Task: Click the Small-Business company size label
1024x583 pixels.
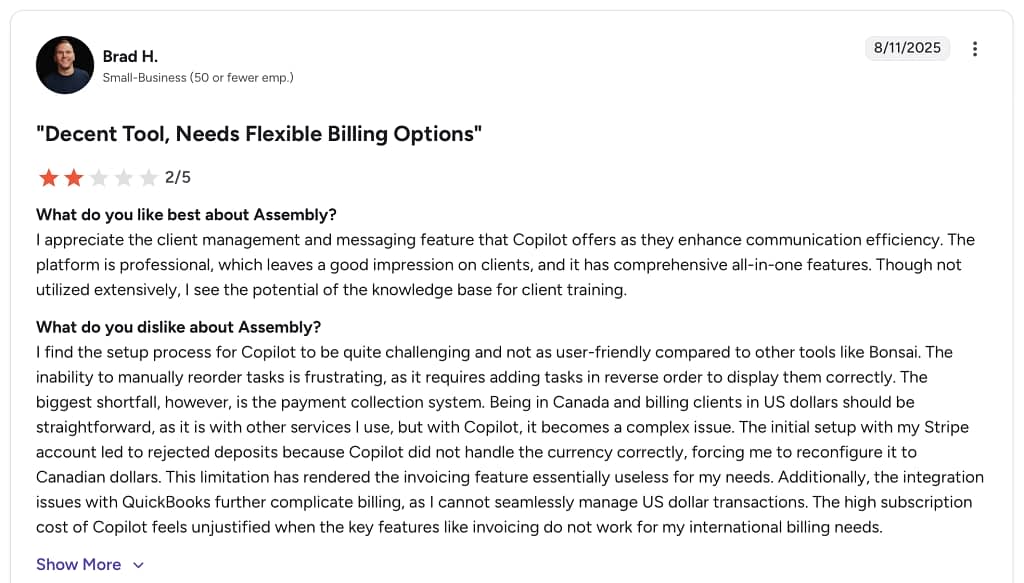Action: [x=198, y=78]
